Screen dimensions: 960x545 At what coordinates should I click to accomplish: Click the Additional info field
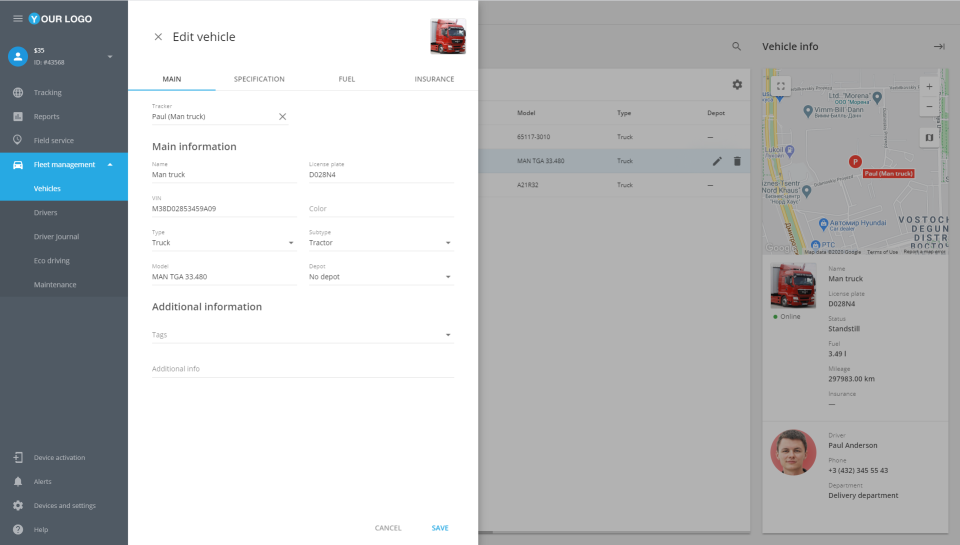[x=303, y=369]
